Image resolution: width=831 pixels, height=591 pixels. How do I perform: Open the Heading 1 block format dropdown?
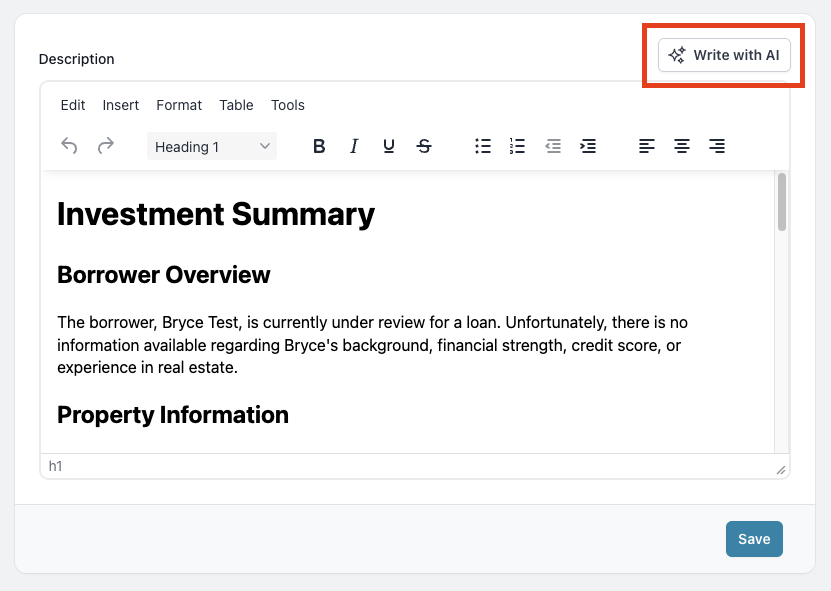click(212, 146)
